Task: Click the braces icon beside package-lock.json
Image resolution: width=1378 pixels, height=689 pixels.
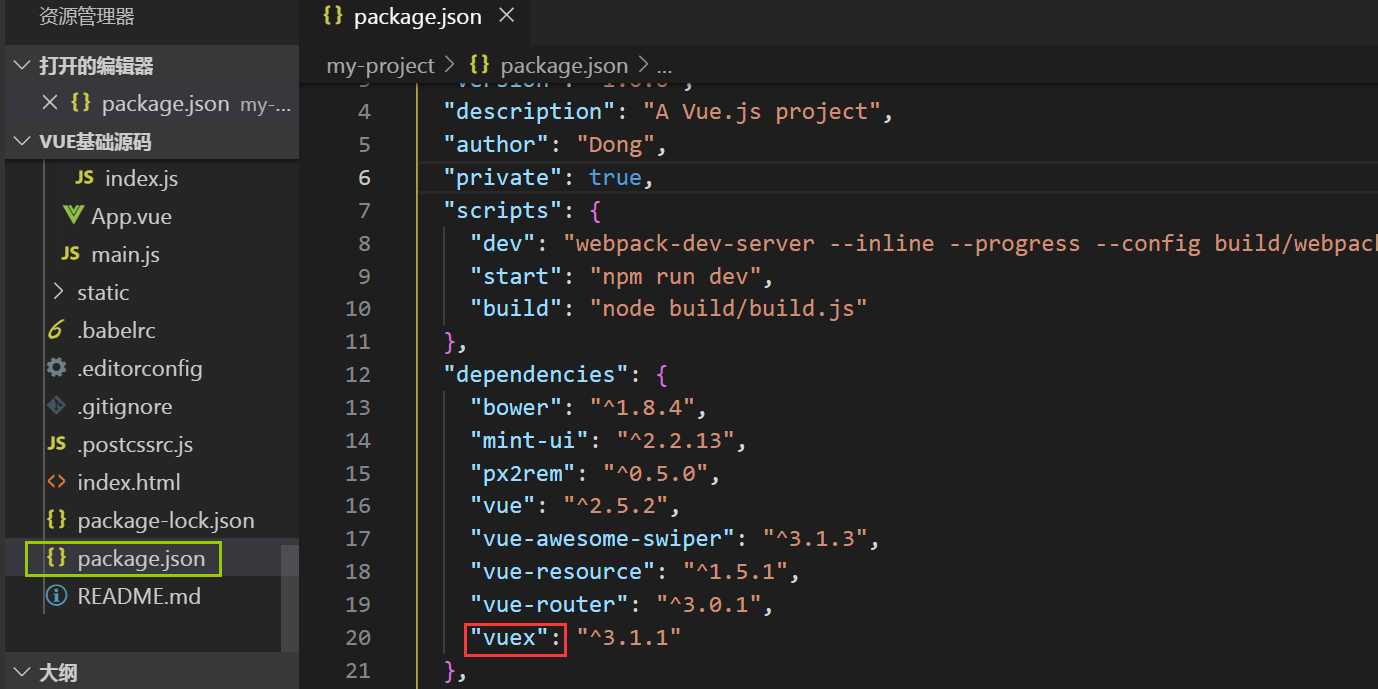Action: 57,520
